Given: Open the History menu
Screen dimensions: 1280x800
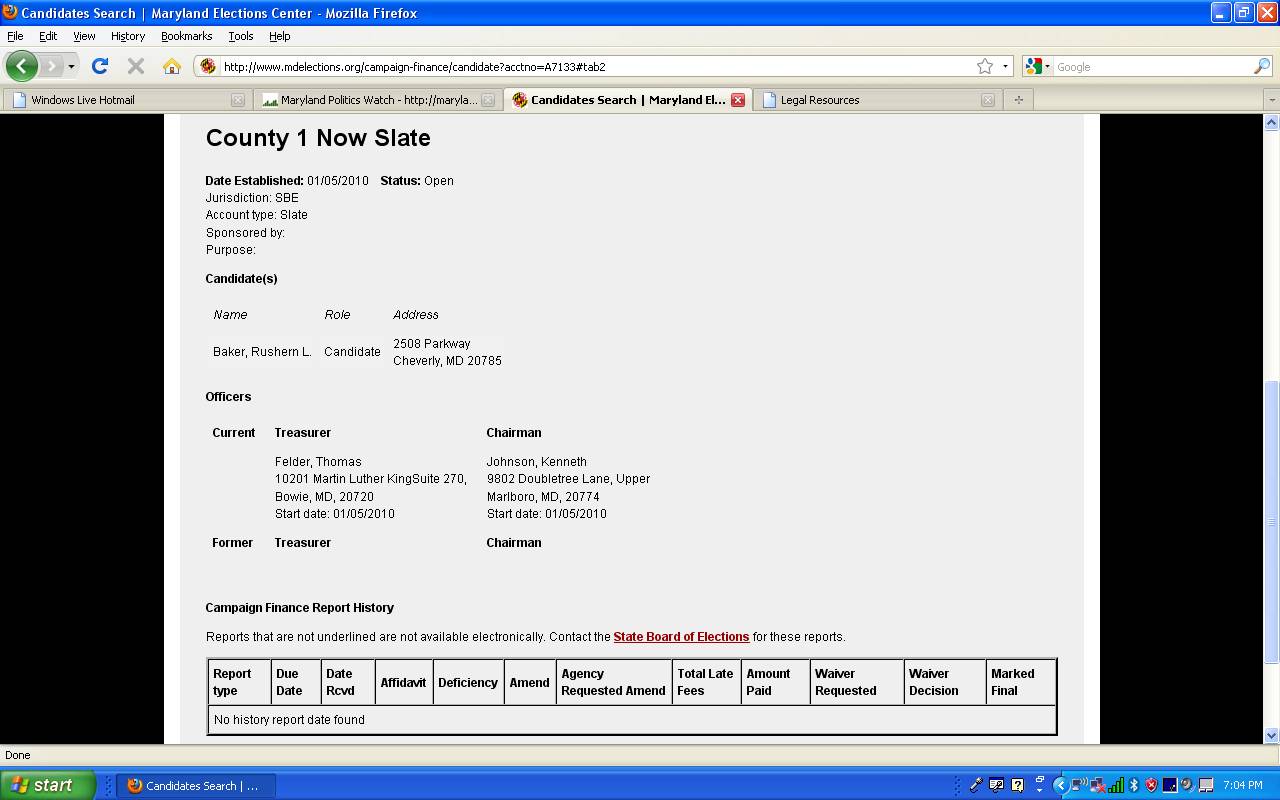Looking at the screenshot, I should point(128,36).
